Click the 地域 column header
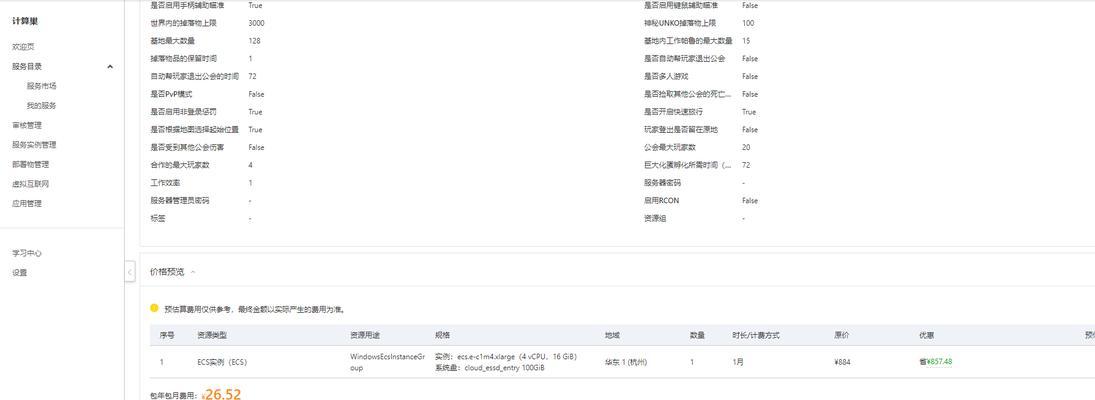Screen dimensions: 1095x400 (x=612, y=335)
